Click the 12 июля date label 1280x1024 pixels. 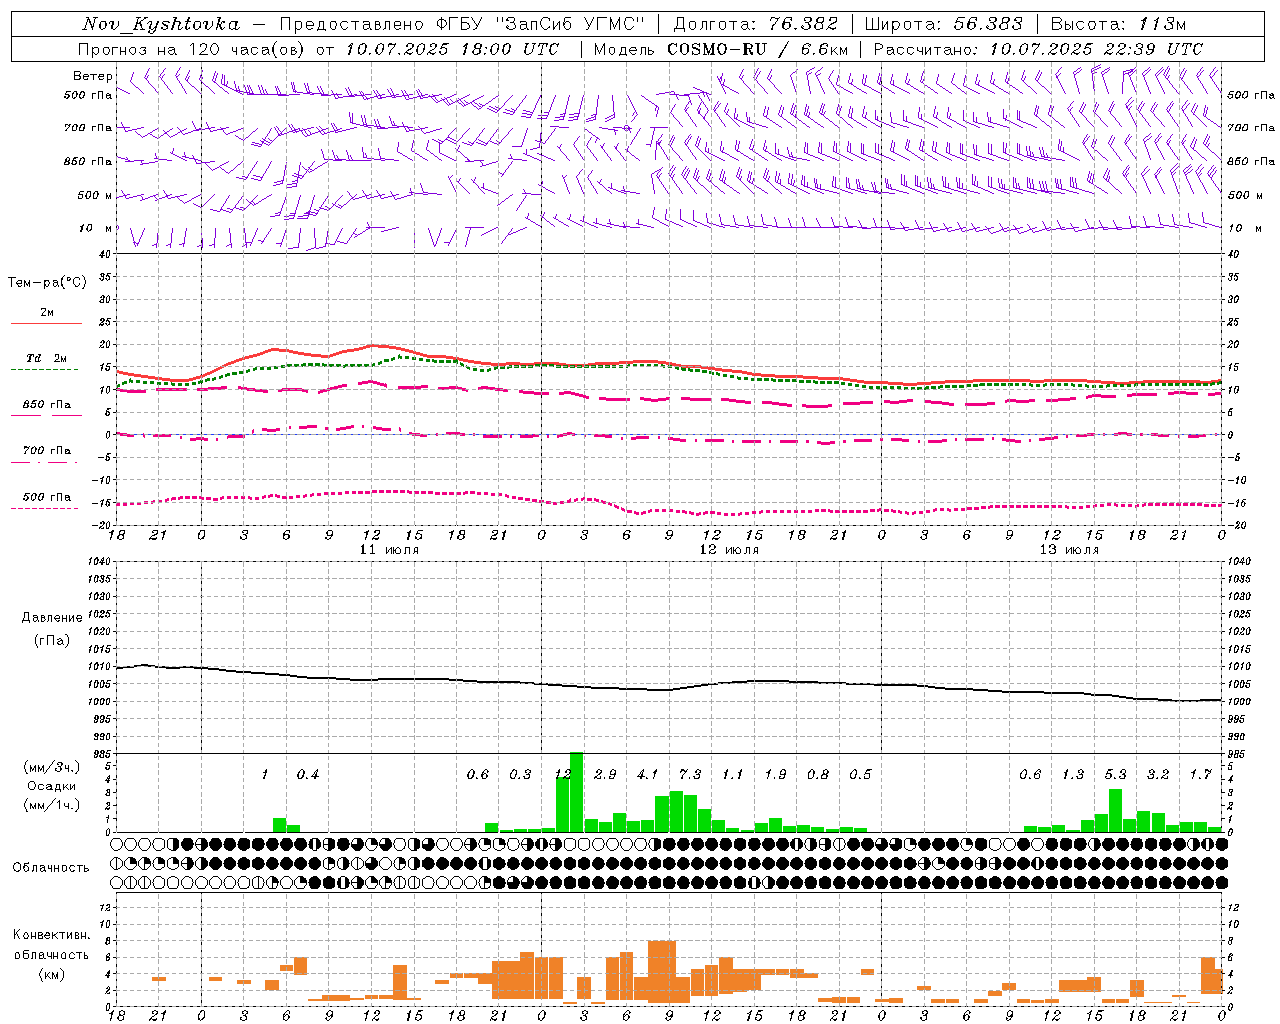pos(729,550)
